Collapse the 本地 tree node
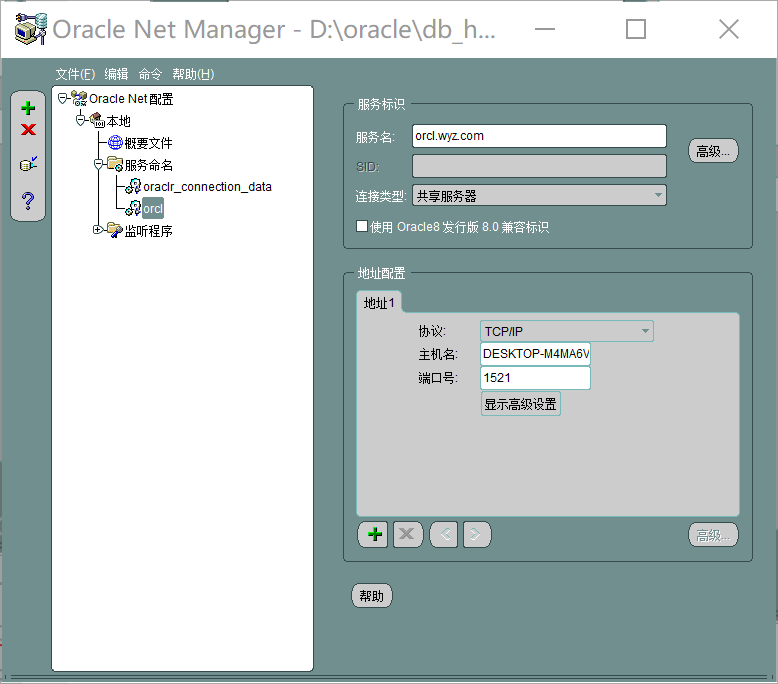Image resolution: width=778 pixels, height=684 pixels. 80,121
